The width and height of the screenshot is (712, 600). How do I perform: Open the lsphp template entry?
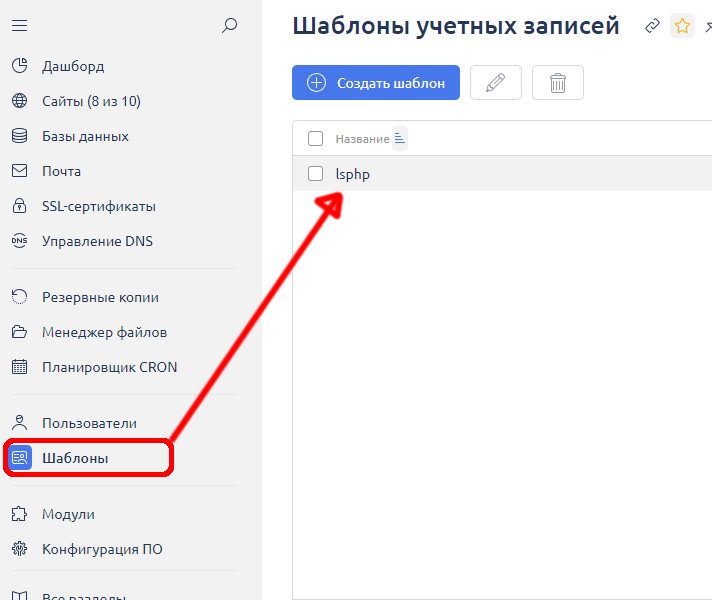(353, 174)
